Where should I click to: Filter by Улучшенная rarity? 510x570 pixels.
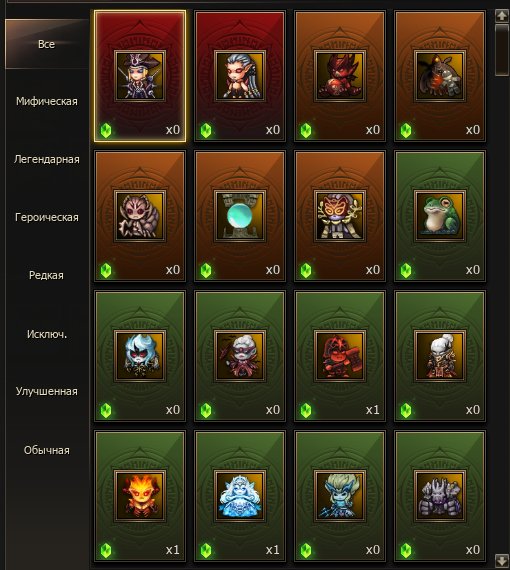[47, 392]
